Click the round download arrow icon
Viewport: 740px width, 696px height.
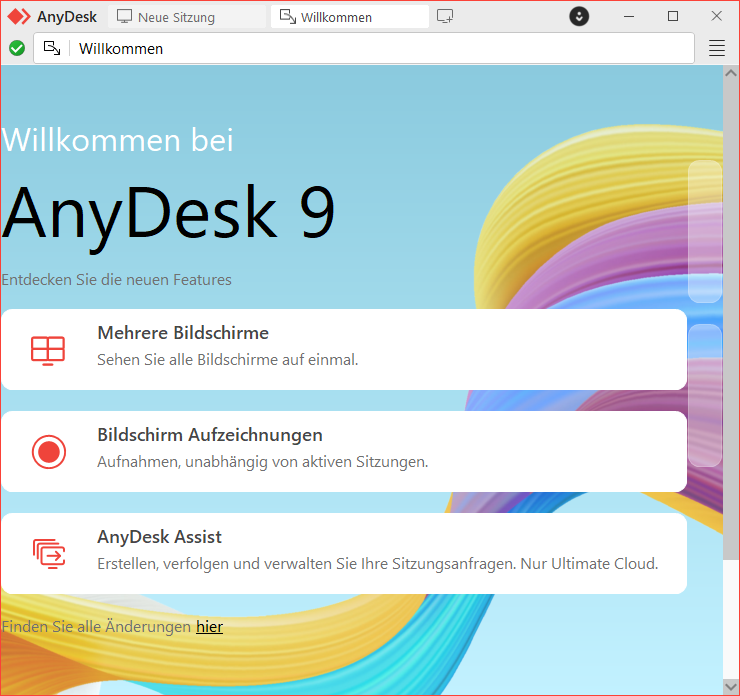pyautogui.click(x=579, y=17)
